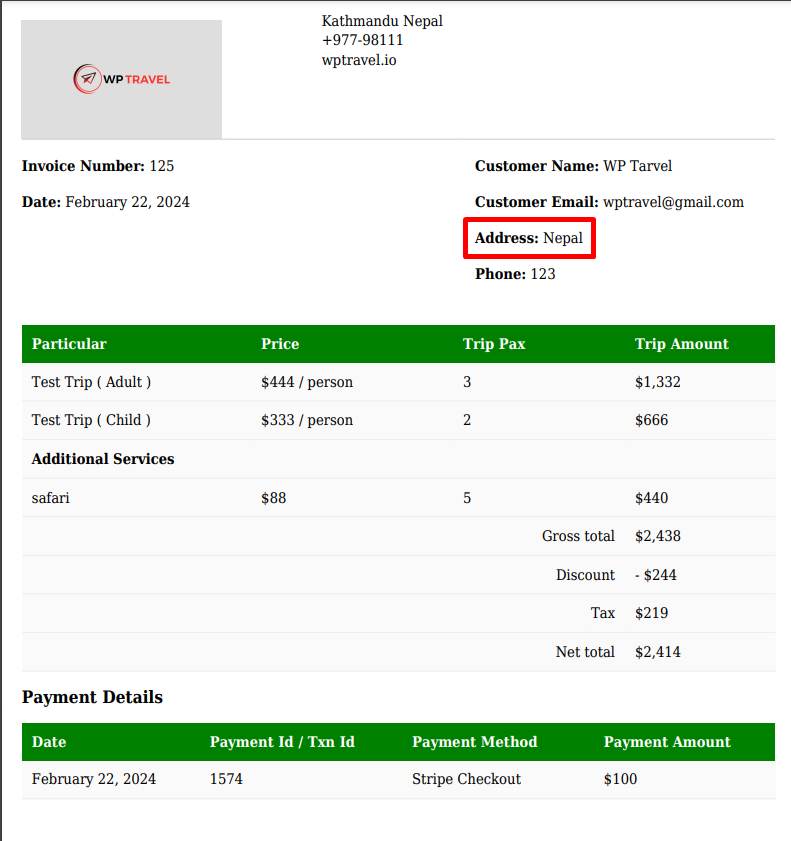Click payment date 'February 22, 2024' cell
Image resolution: width=791 pixels, height=841 pixels.
tap(94, 779)
